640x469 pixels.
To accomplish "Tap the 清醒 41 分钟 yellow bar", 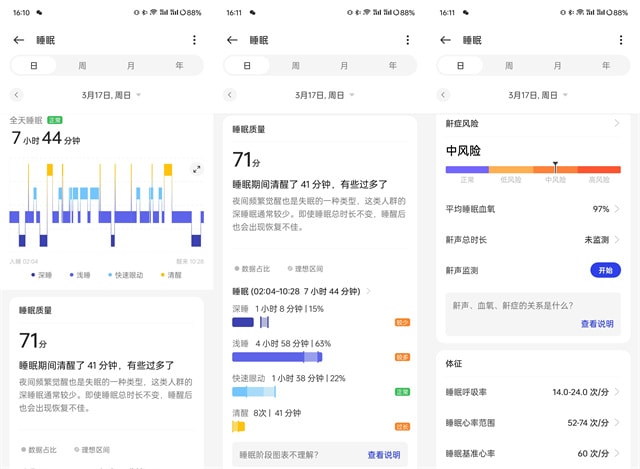I will [238, 427].
